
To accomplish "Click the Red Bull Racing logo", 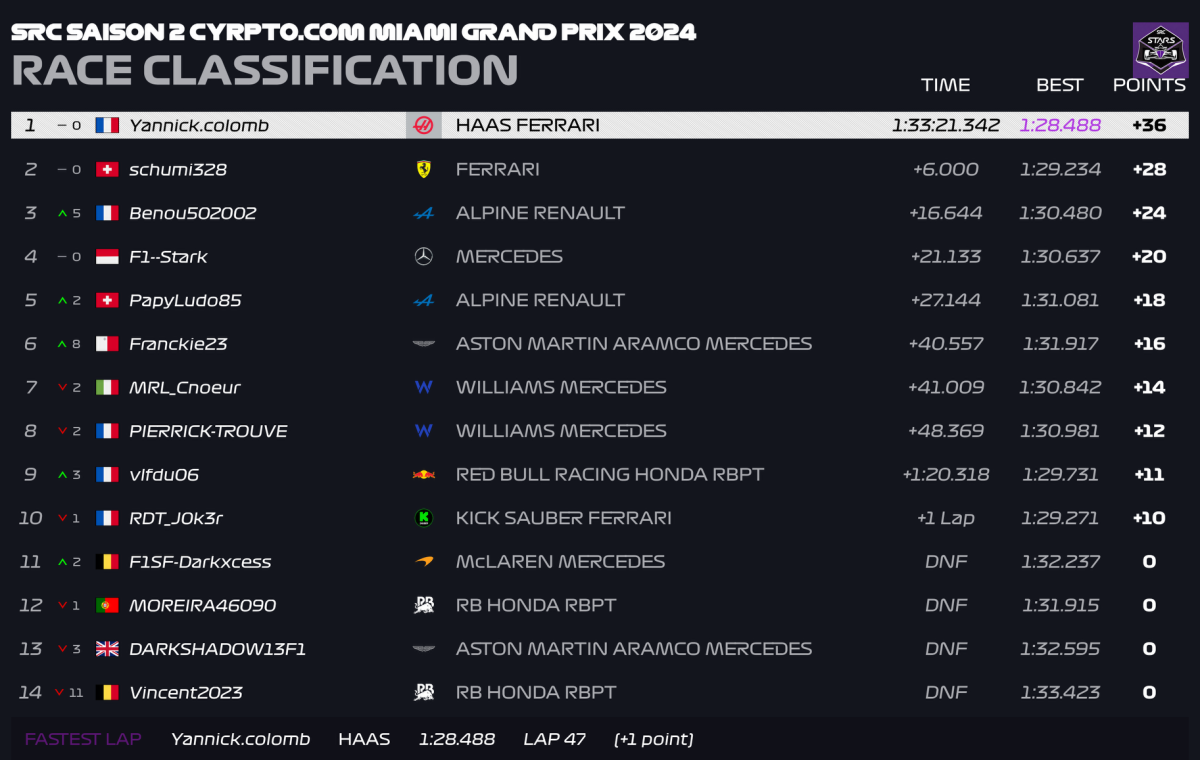I will click(x=423, y=475).
